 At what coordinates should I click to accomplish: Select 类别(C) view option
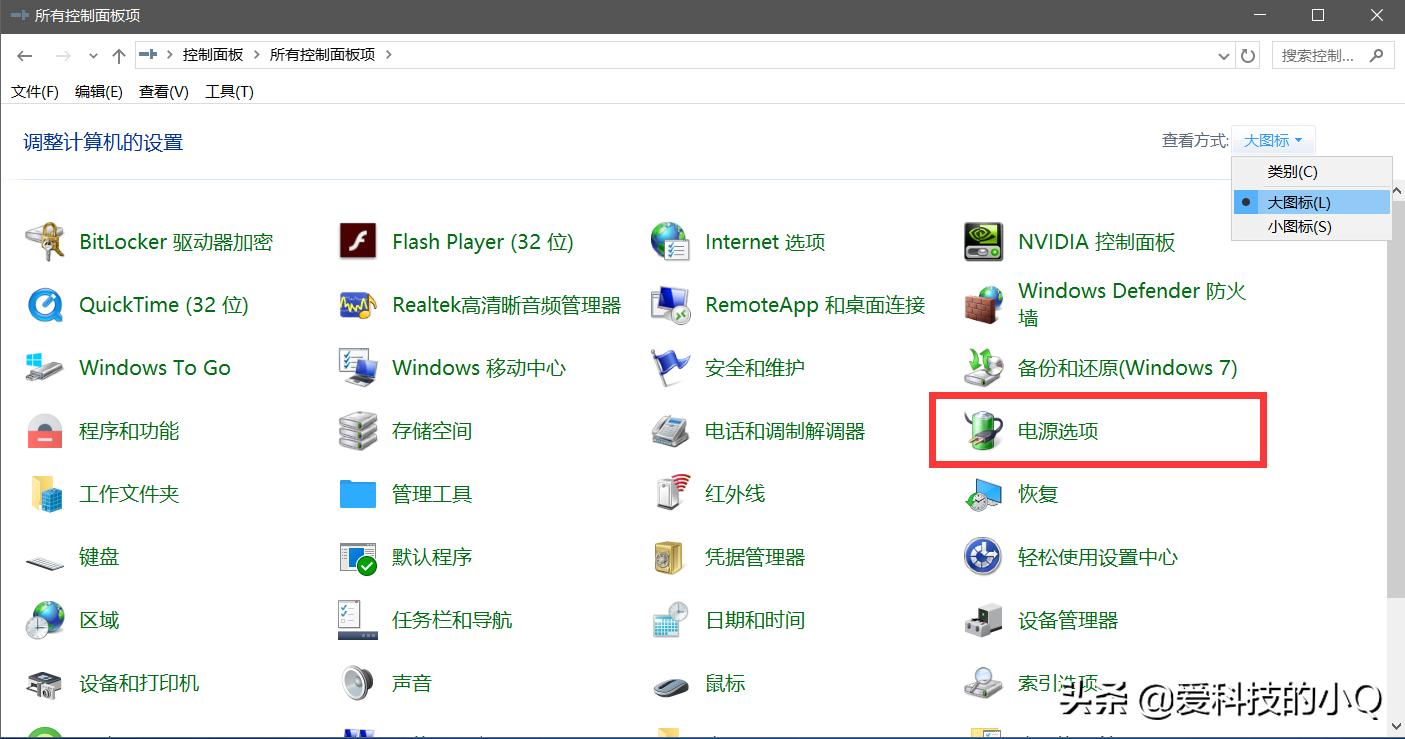1312,171
